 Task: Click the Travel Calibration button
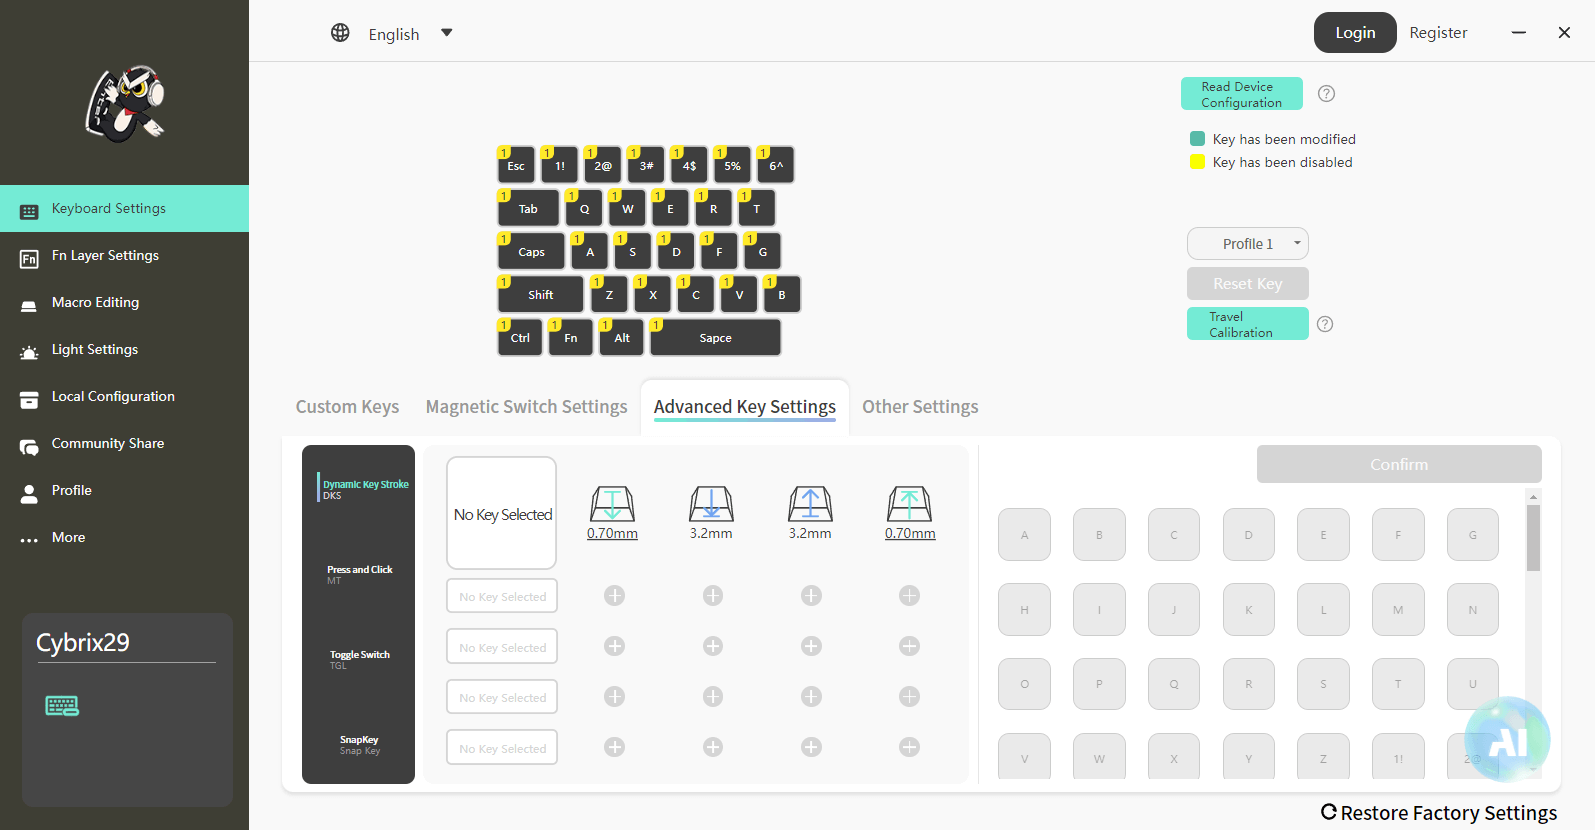(1247, 324)
